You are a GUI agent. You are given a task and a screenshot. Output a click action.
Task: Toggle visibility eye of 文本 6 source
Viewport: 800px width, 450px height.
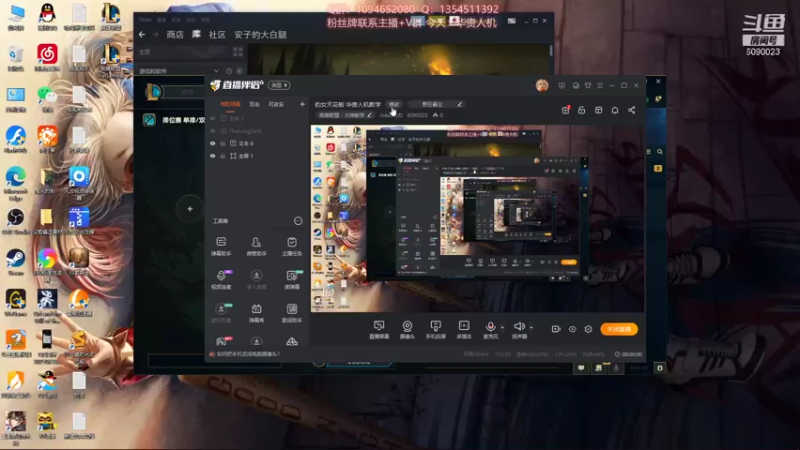point(213,143)
